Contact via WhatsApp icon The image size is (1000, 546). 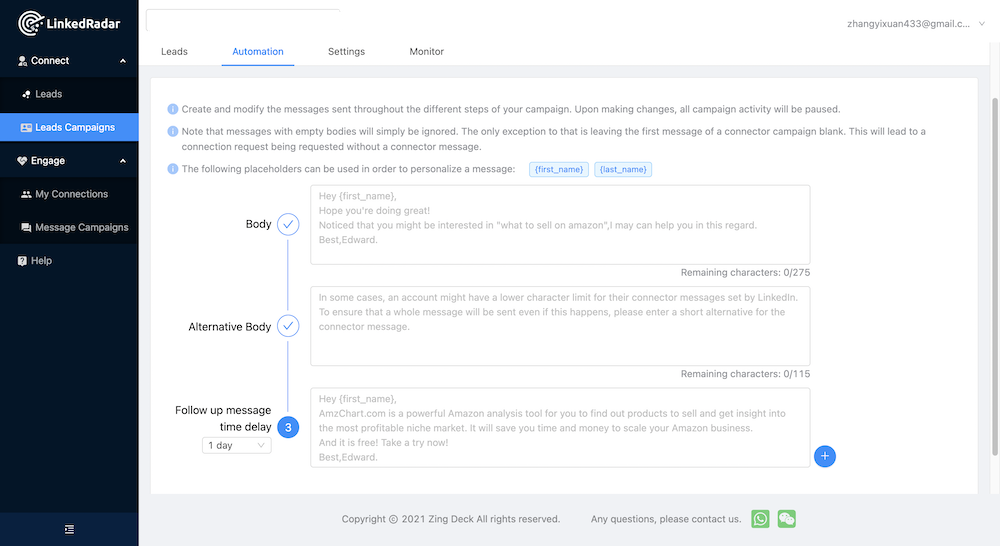760,519
